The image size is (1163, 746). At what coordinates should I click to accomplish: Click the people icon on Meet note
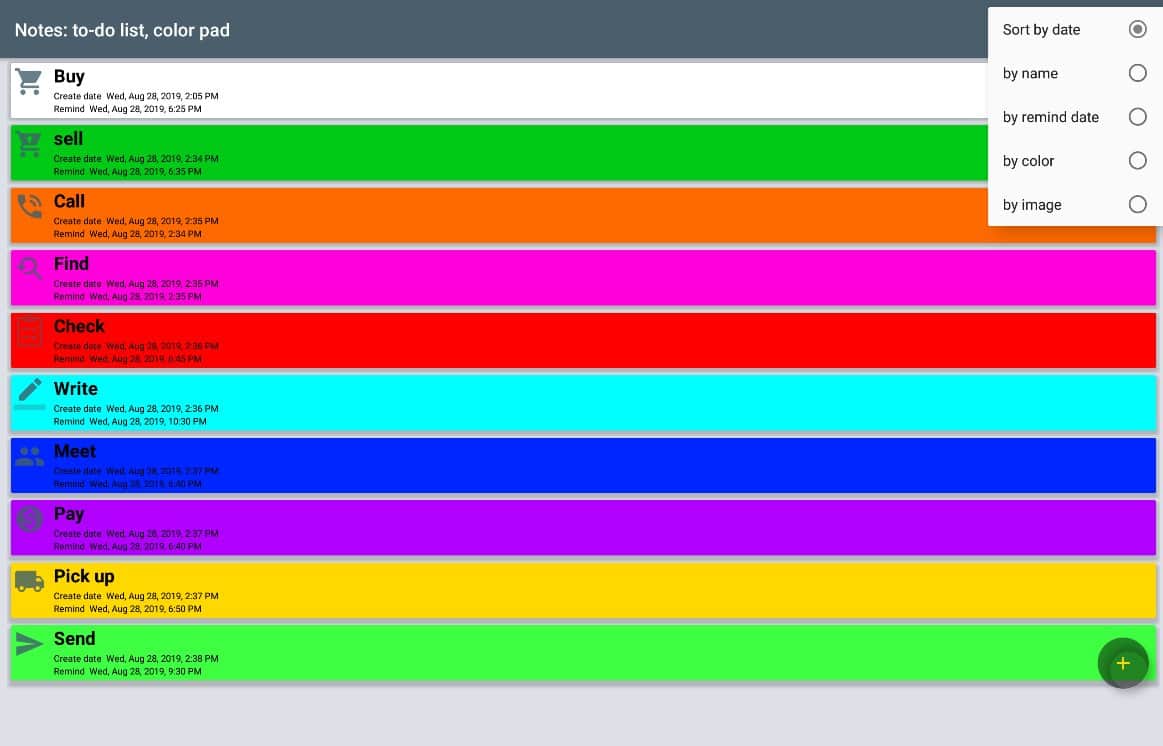coord(29,456)
